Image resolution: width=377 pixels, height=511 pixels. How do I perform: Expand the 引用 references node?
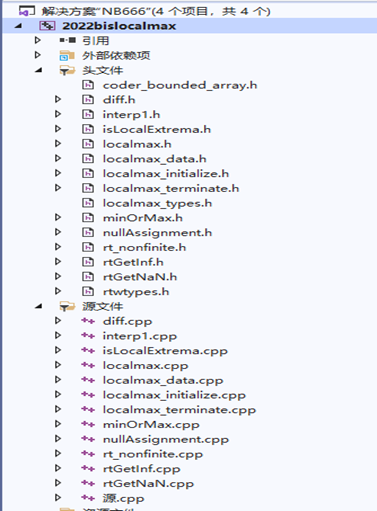(38, 40)
